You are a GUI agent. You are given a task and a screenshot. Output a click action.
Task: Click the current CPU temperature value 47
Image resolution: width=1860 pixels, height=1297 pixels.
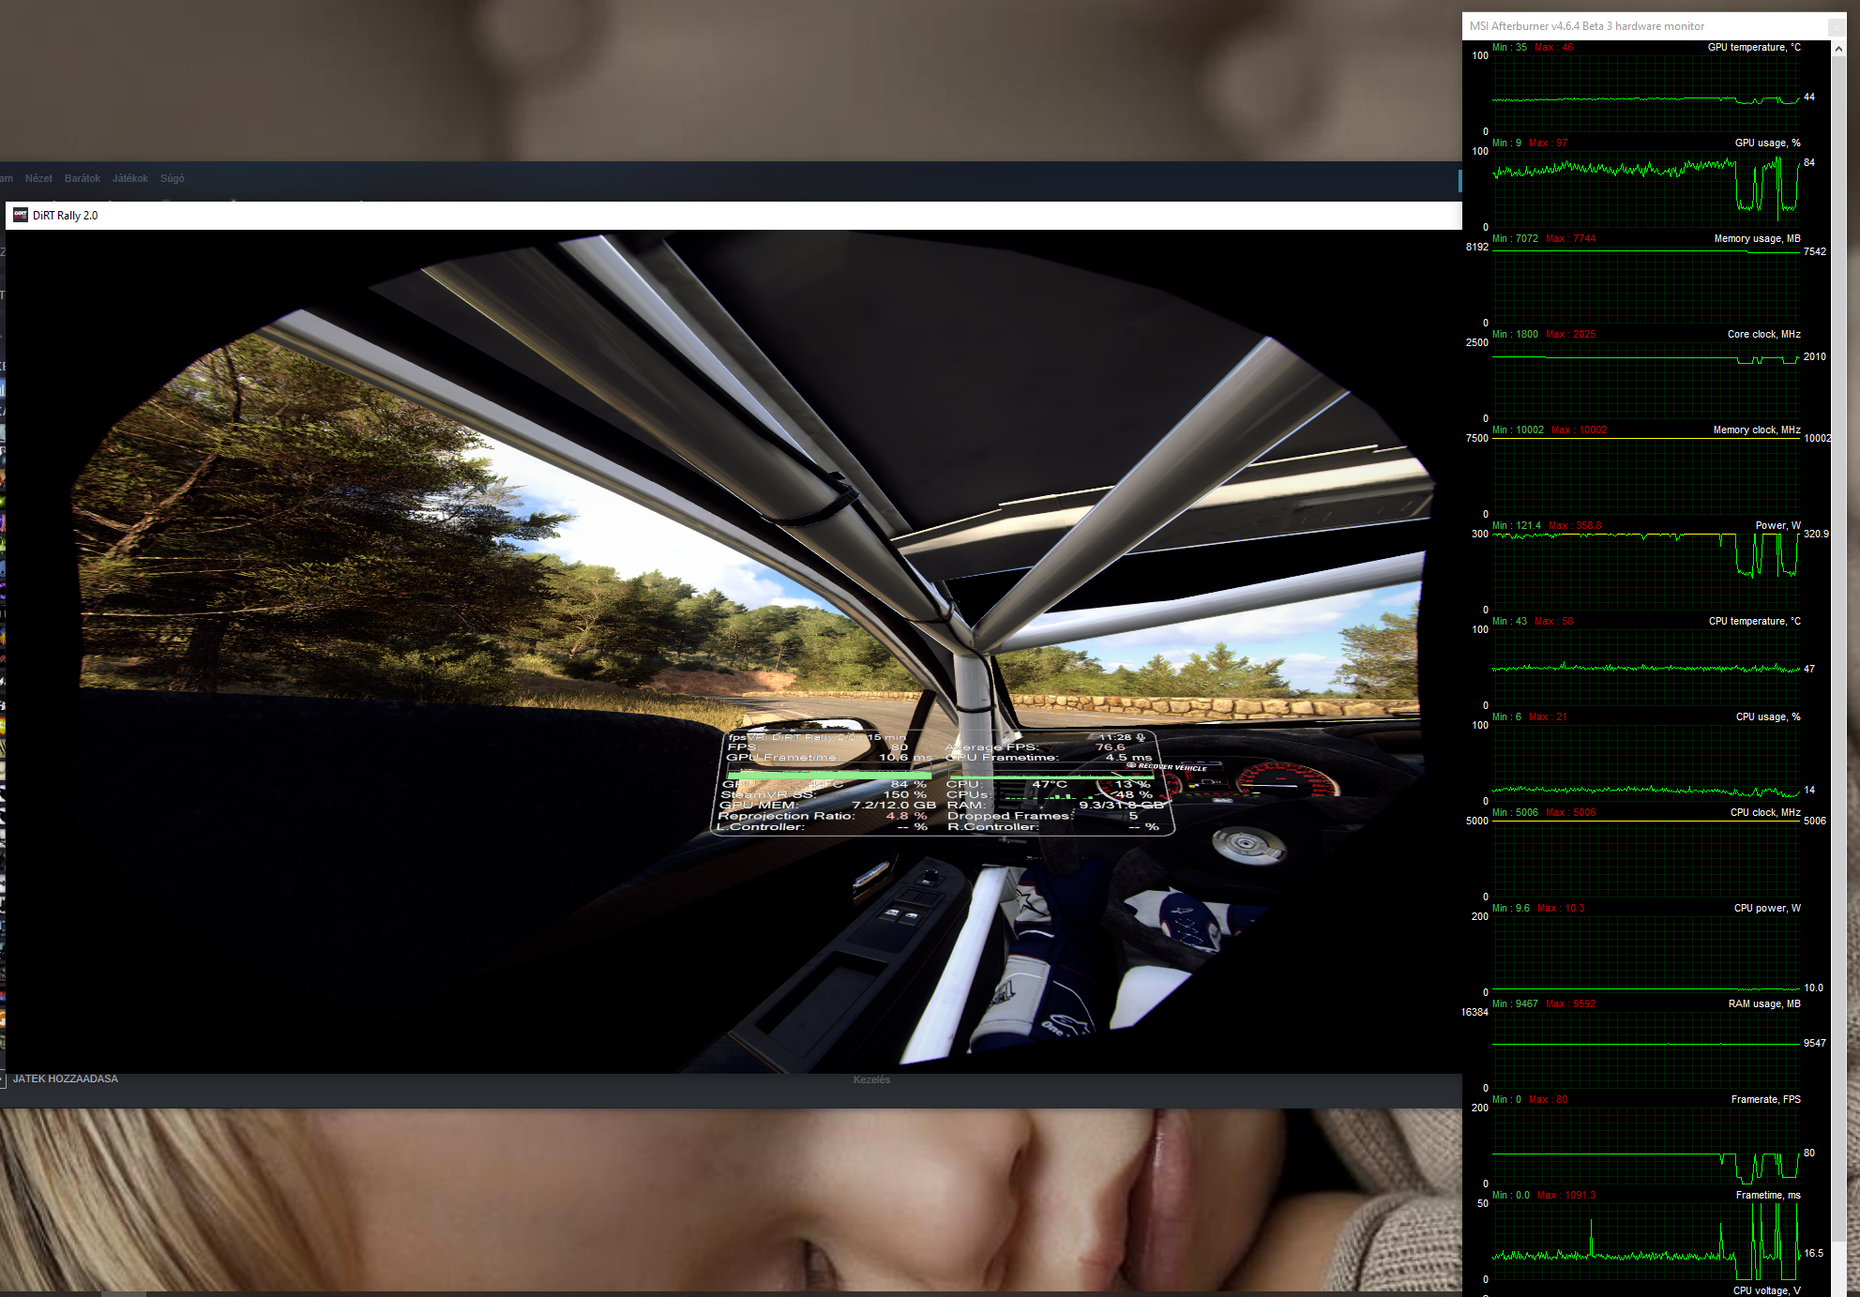1809,669
